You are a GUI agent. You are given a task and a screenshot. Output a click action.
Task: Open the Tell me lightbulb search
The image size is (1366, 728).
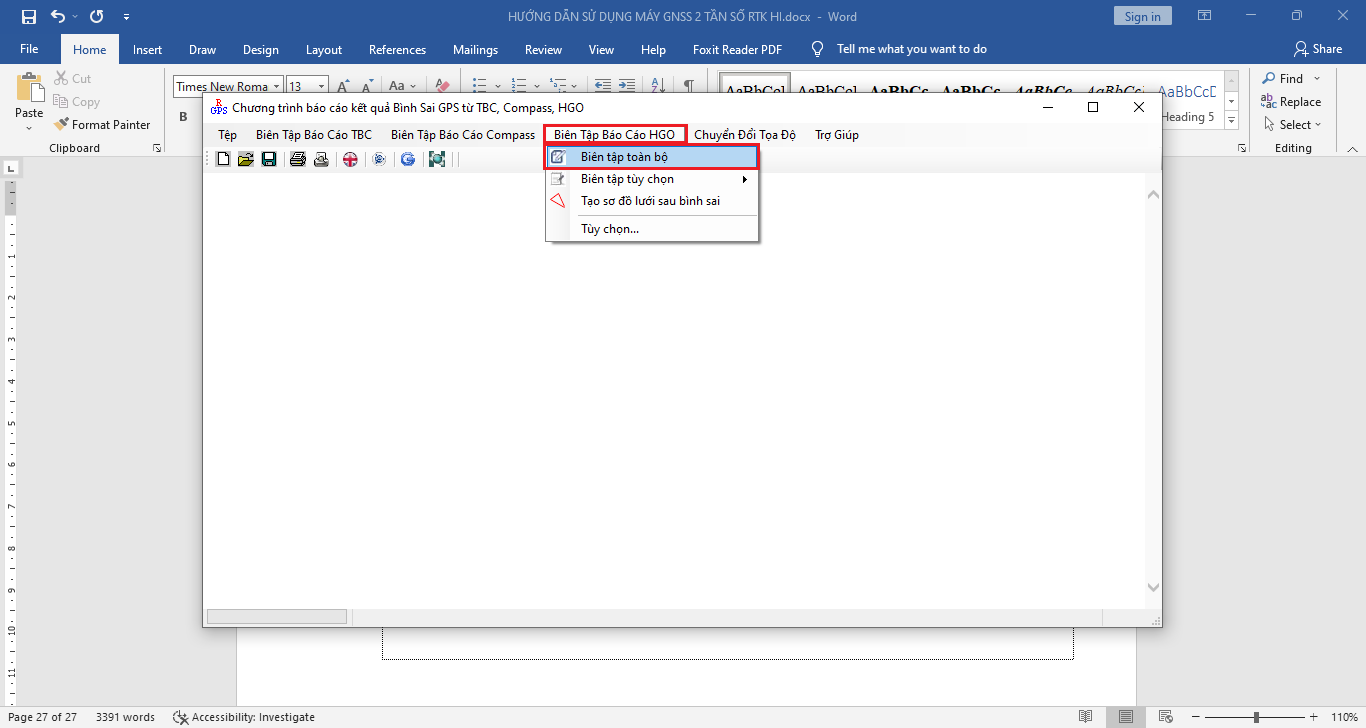818,49
